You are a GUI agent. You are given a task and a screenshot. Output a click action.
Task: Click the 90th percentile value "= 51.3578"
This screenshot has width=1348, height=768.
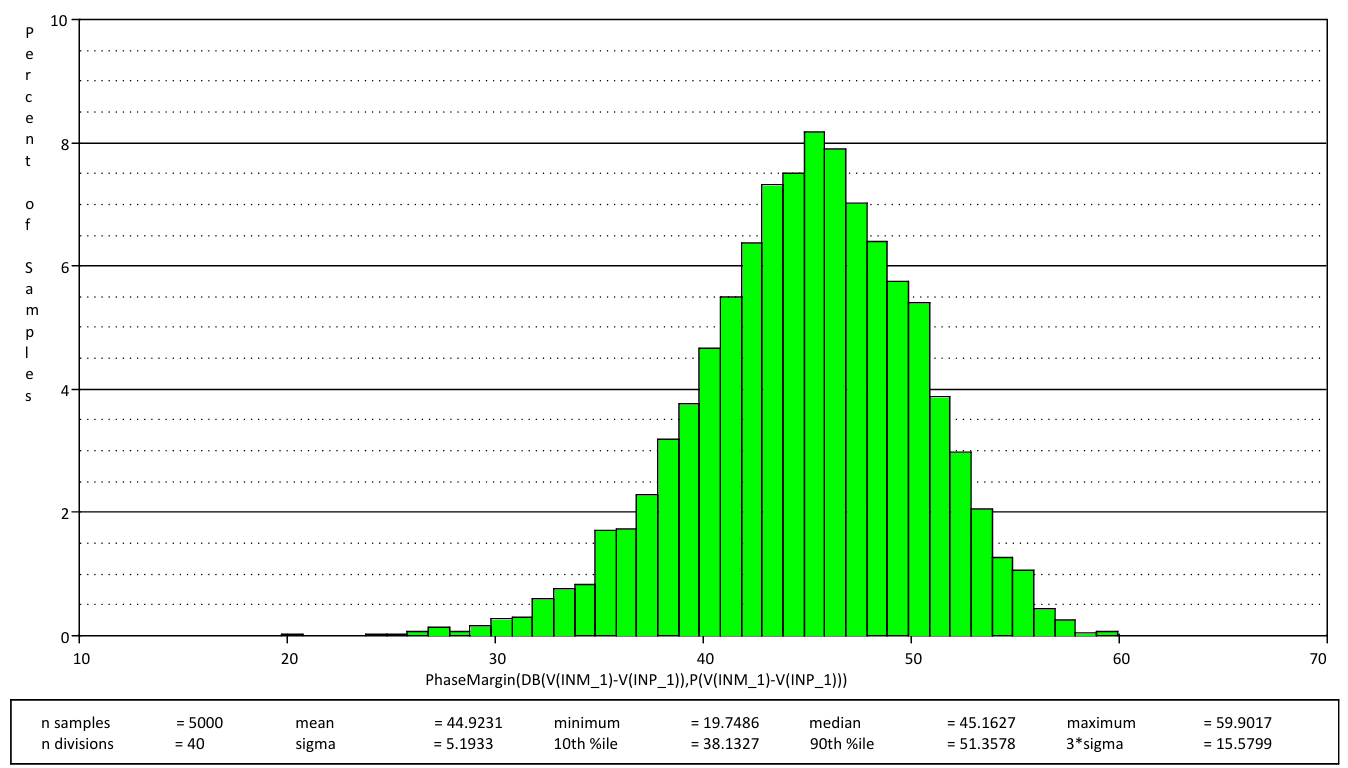click(980, 744)
